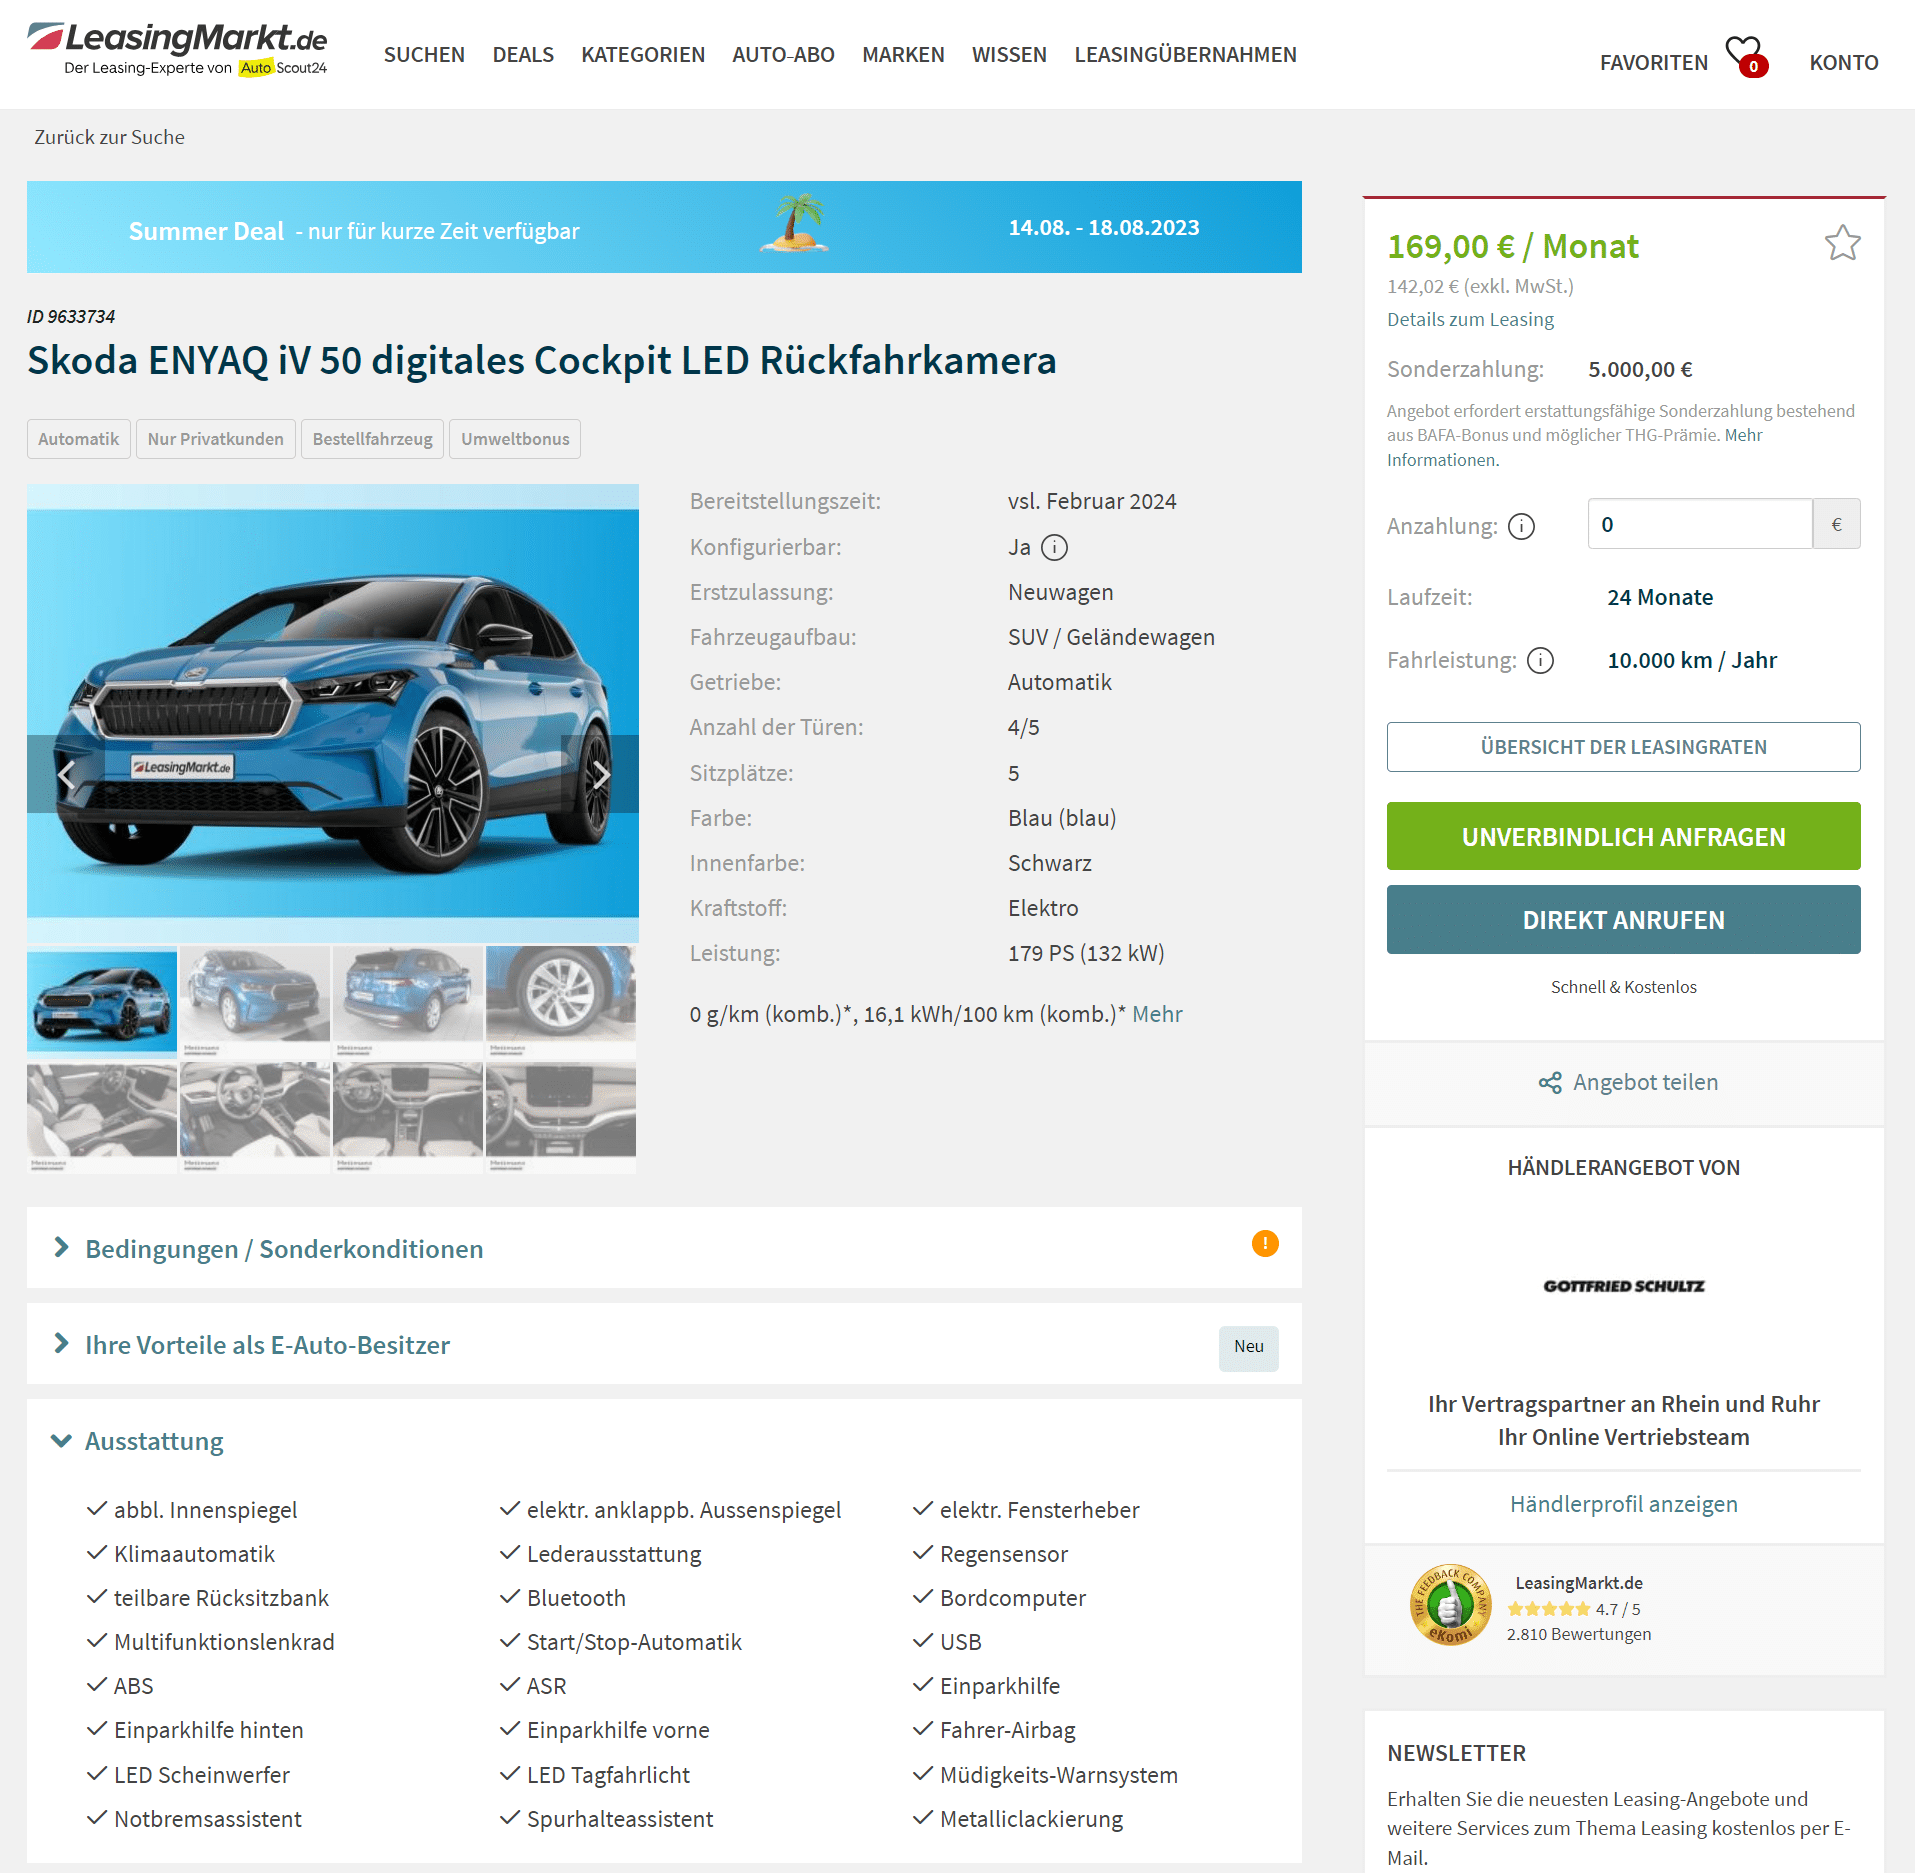Open favorites heart icon
1915x1873 pixels.
(1746, 56)
